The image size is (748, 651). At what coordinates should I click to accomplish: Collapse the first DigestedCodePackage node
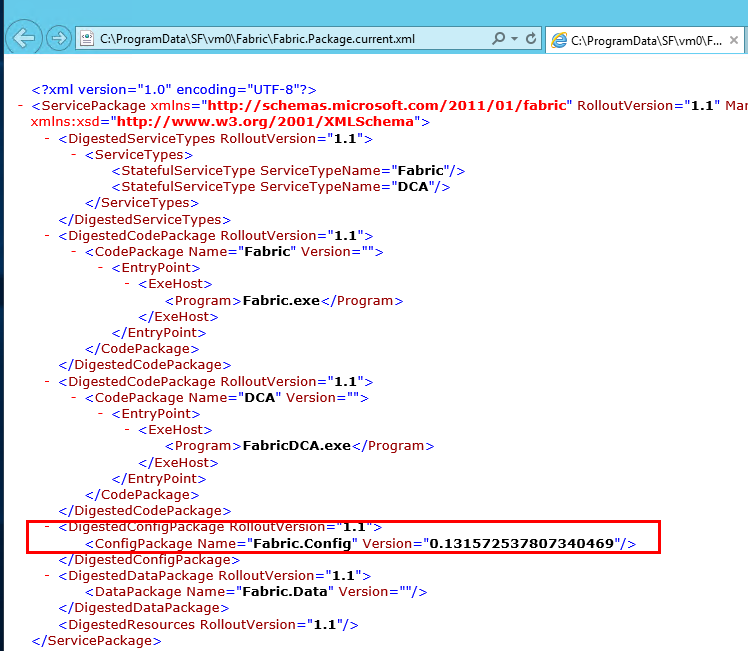(x=47, y=236)
